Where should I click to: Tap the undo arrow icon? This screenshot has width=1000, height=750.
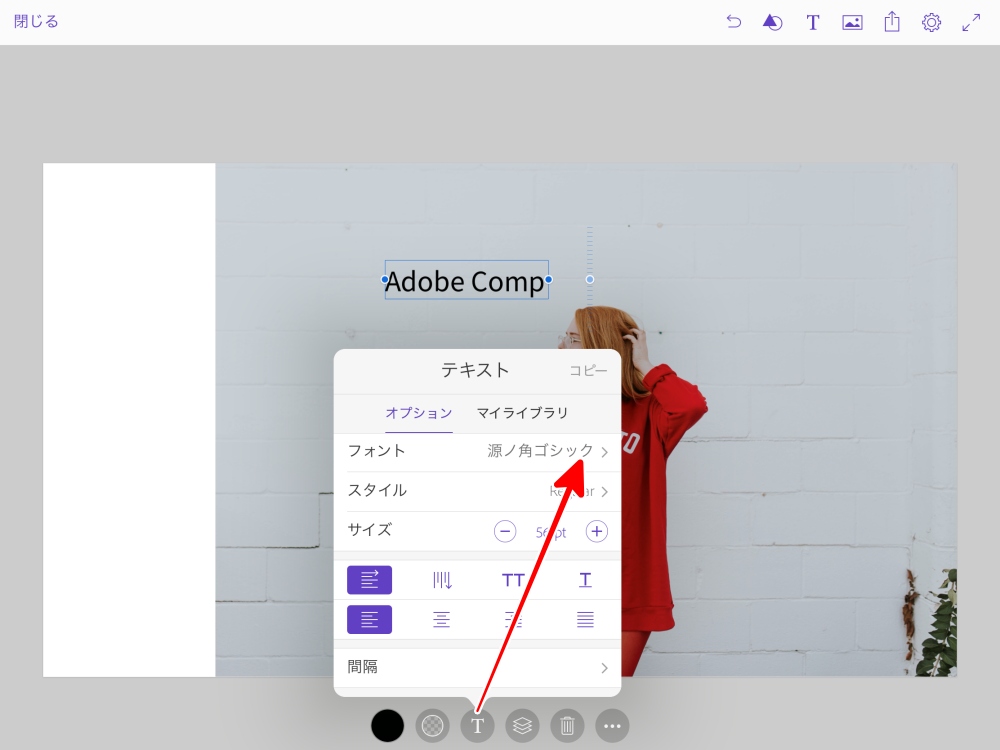[733, 22]
